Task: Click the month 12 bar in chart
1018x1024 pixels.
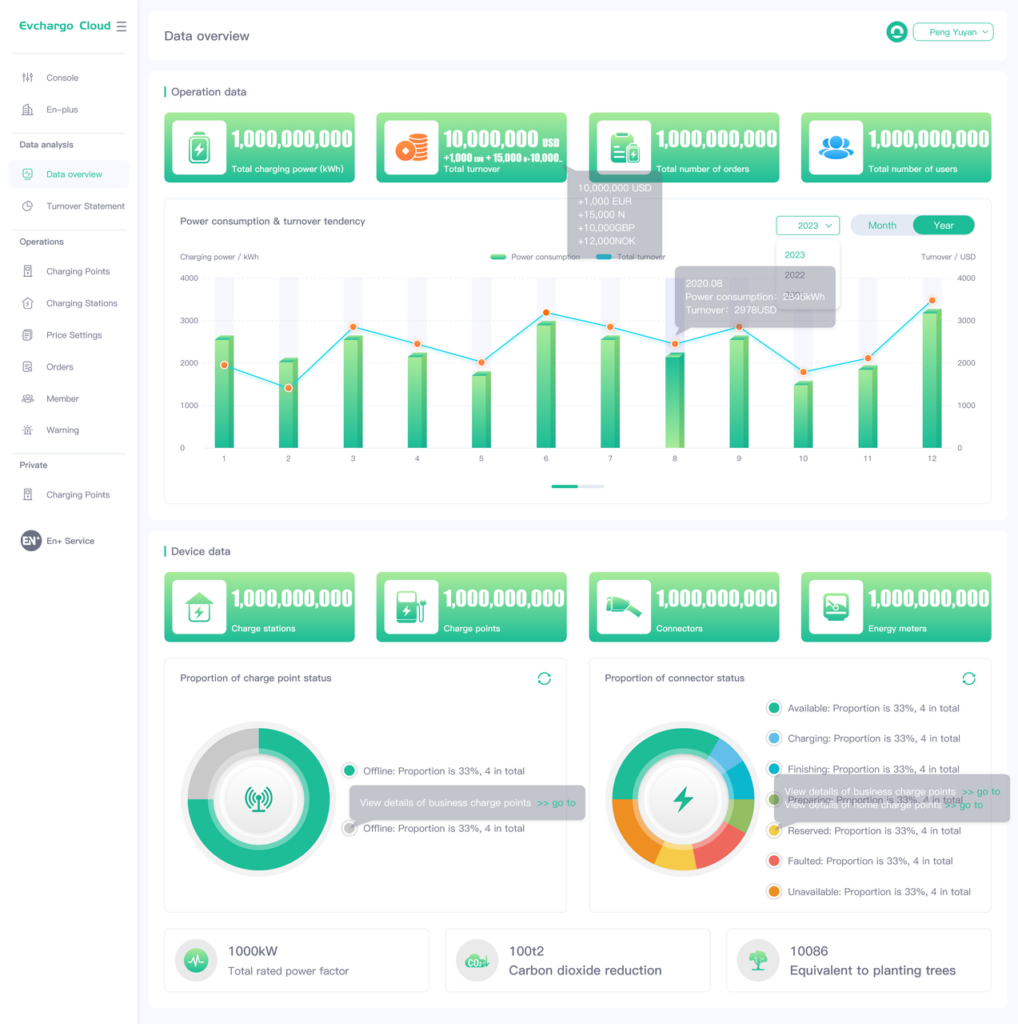Action: (x=932, y=379)
